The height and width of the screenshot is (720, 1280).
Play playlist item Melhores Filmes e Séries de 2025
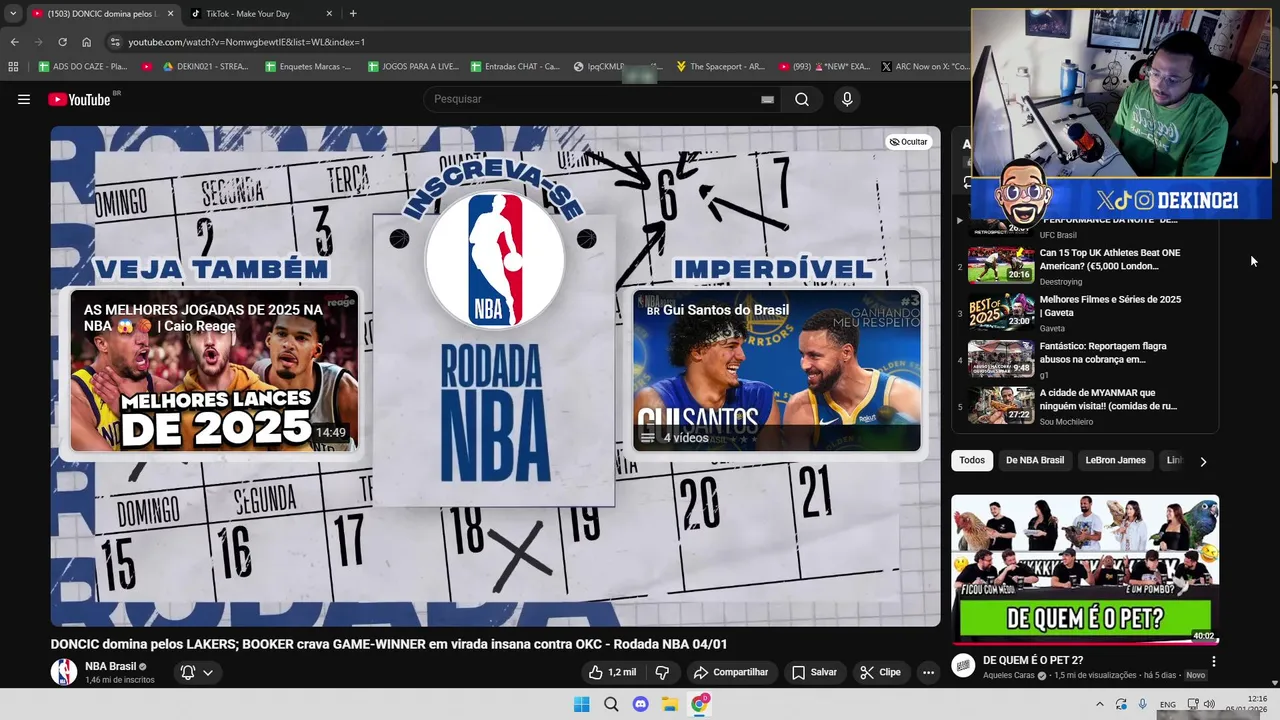point(1085,312)
